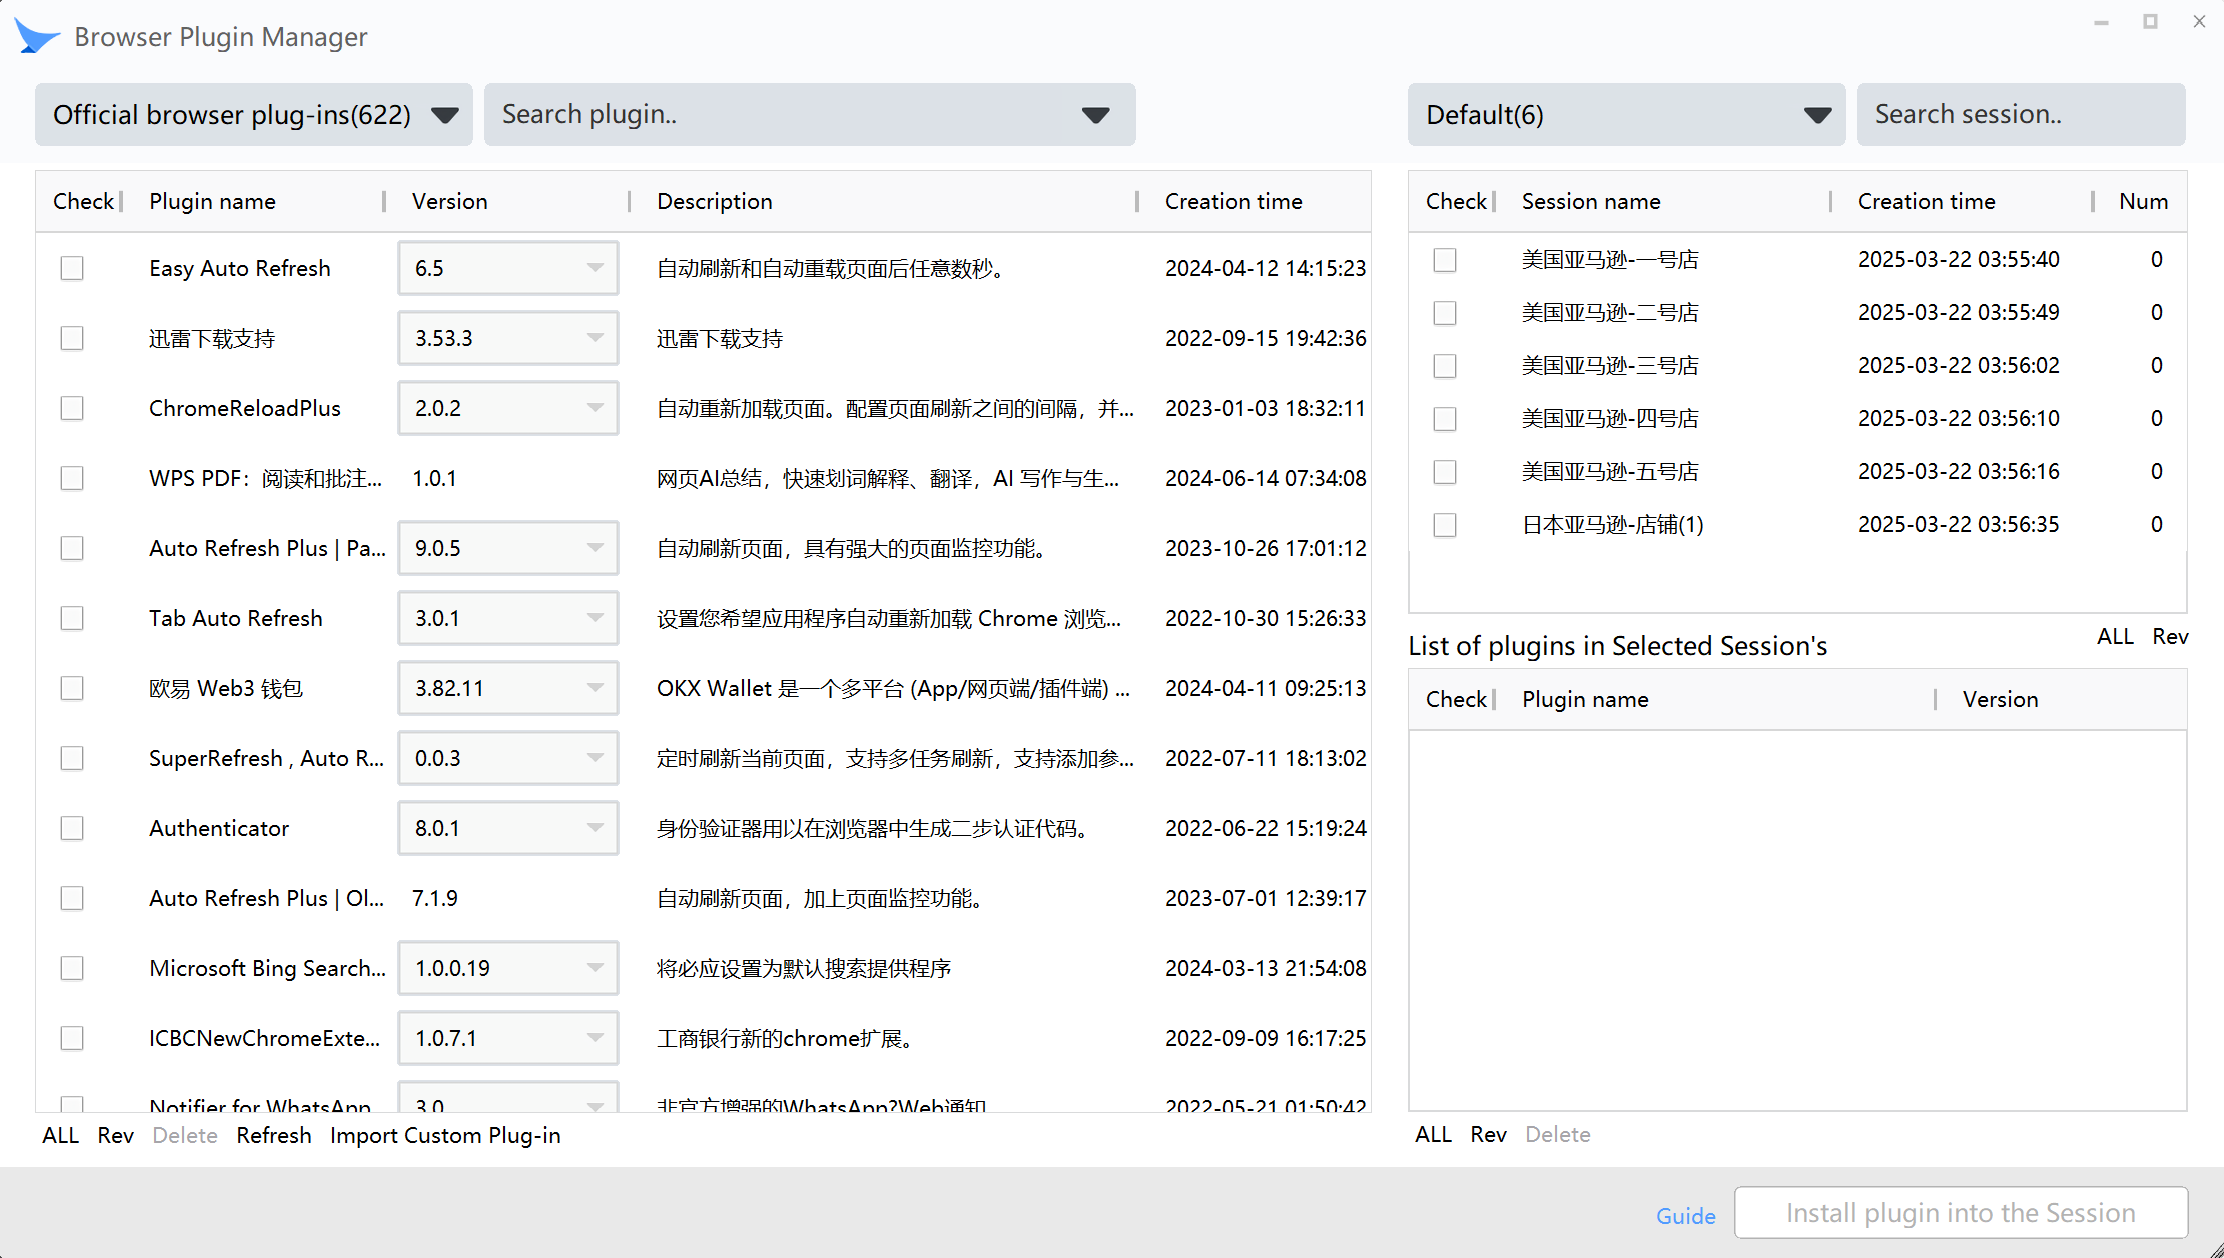Image resolution: width=2224 pixels, height=1258 pixels.
Task: Click the Auto Refresh Plus | Ol... plugin name
Action: 266,898
